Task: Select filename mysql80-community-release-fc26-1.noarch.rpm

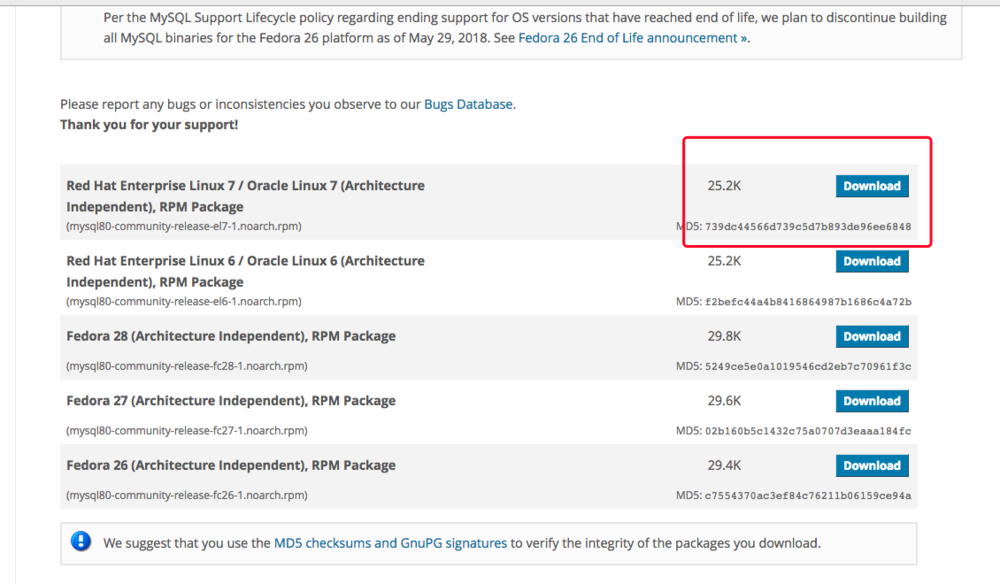Action: coord(187,495)
